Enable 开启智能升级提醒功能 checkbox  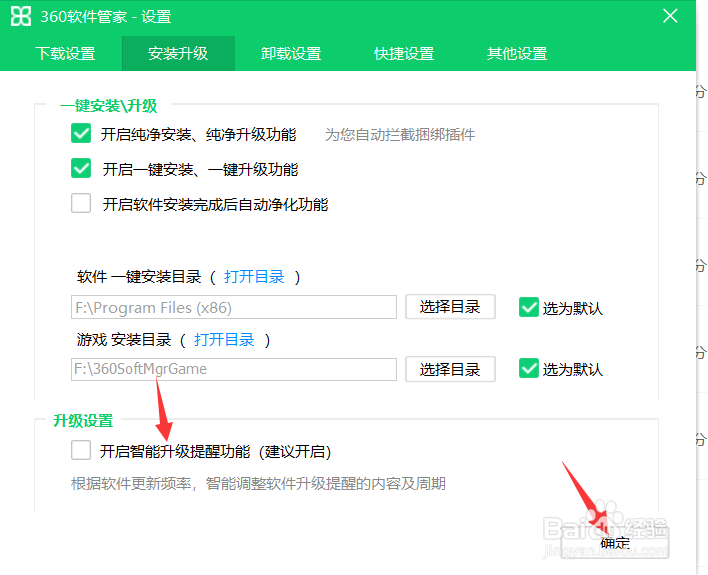click(x=81, y=450)
